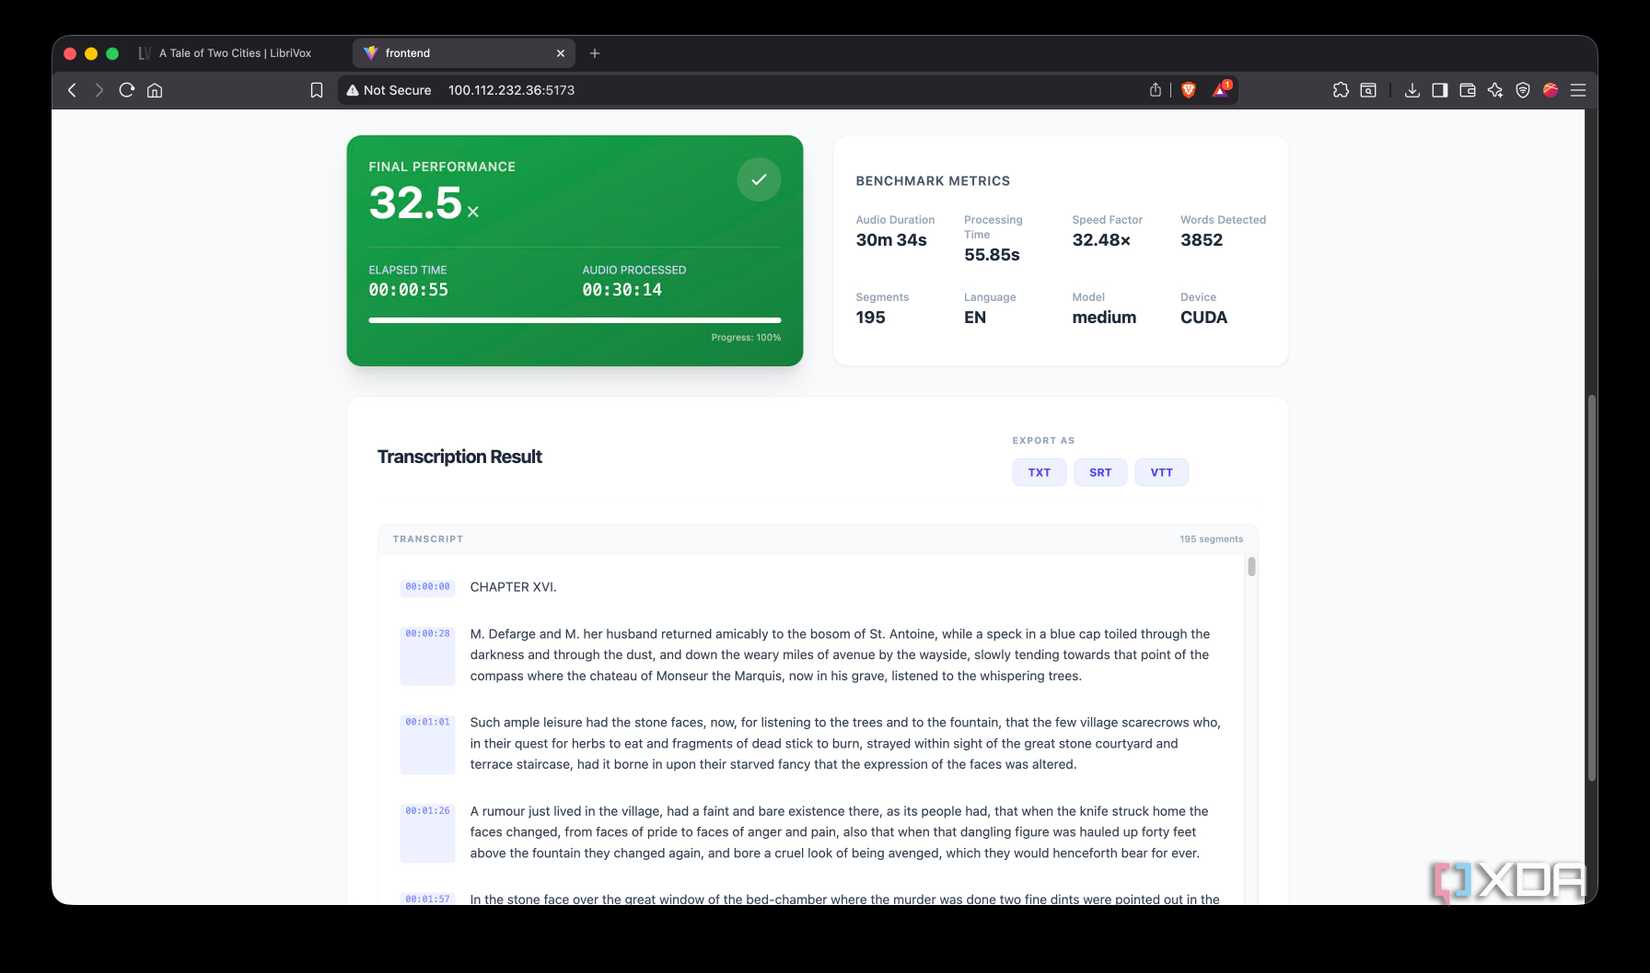The image size is (1650, 973).
Task: Bookmark the current page
Action: [316, 90]
